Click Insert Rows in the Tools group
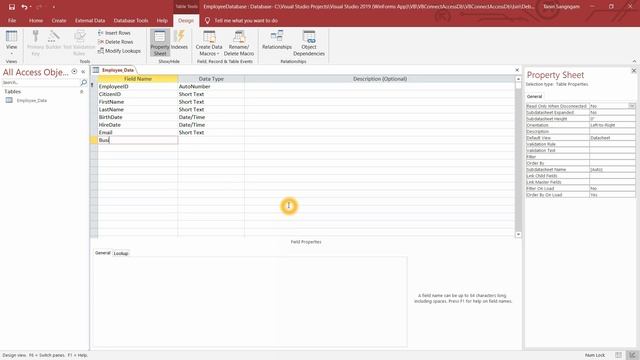 [114, 33]
